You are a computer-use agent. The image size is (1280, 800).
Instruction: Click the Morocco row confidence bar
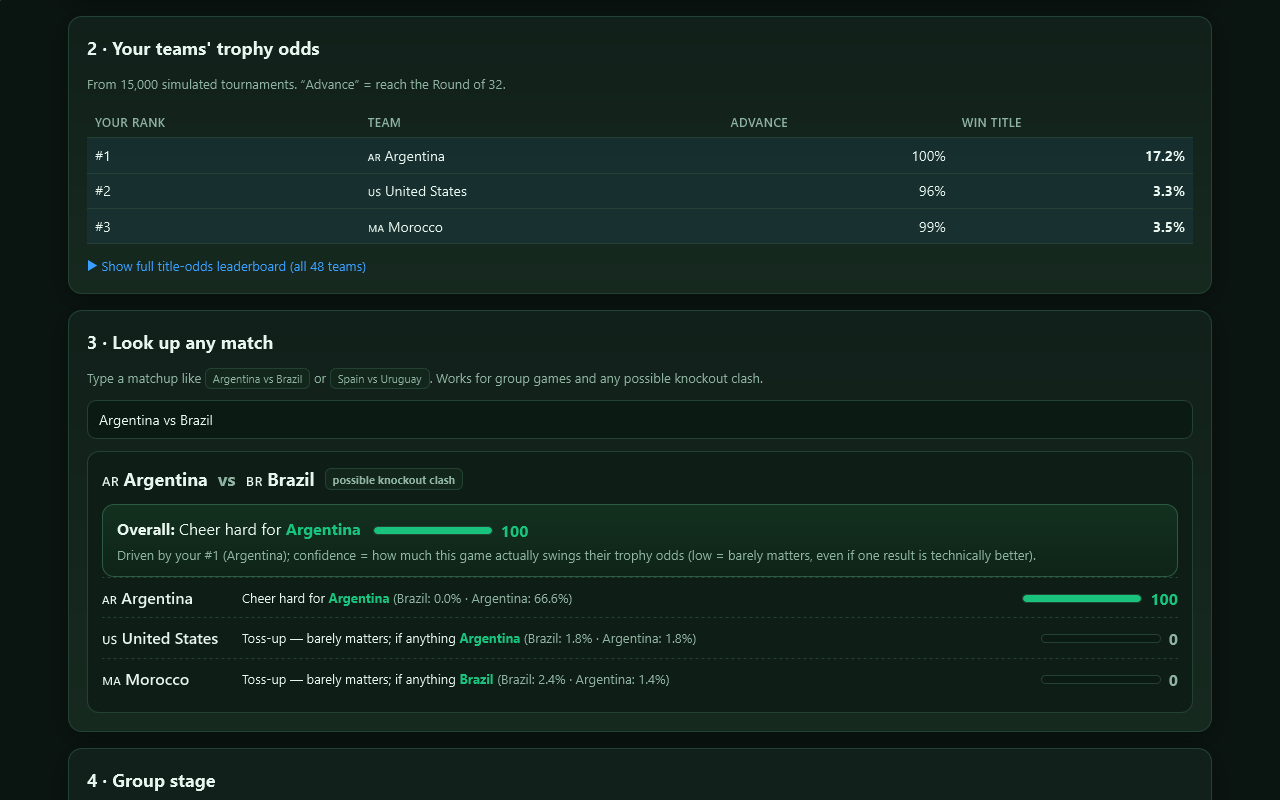[x=1101, y=680]
